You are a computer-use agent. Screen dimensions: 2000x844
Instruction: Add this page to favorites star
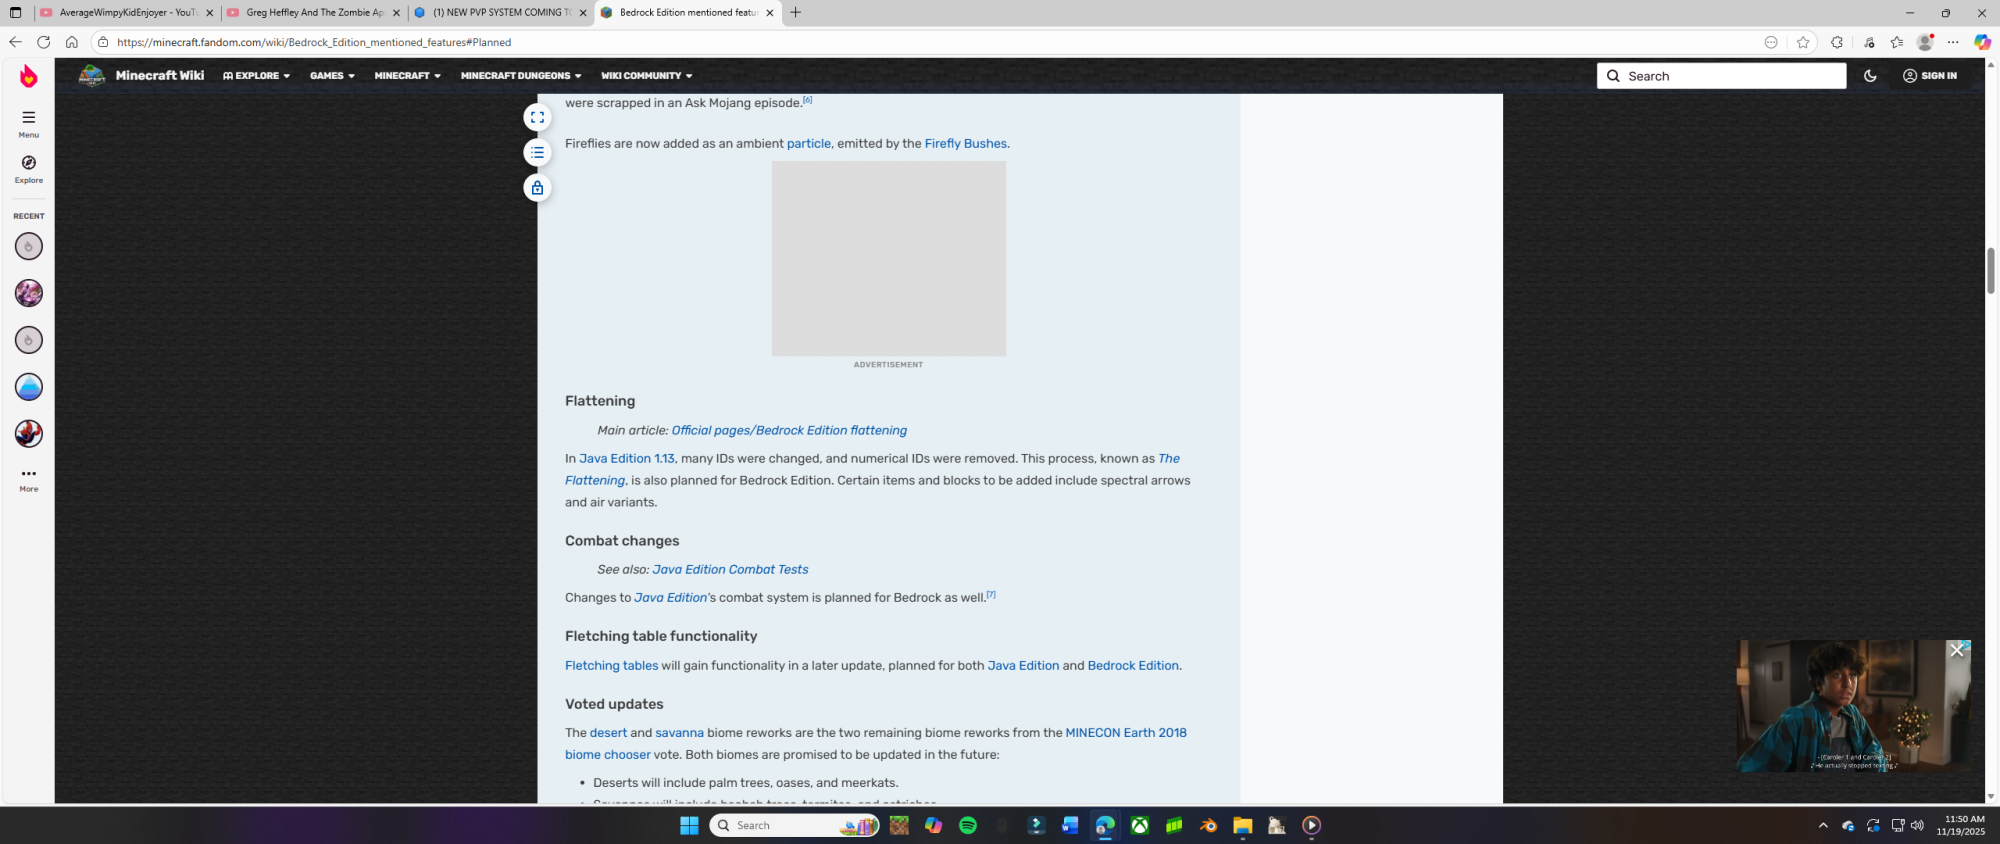[1803, 42]
